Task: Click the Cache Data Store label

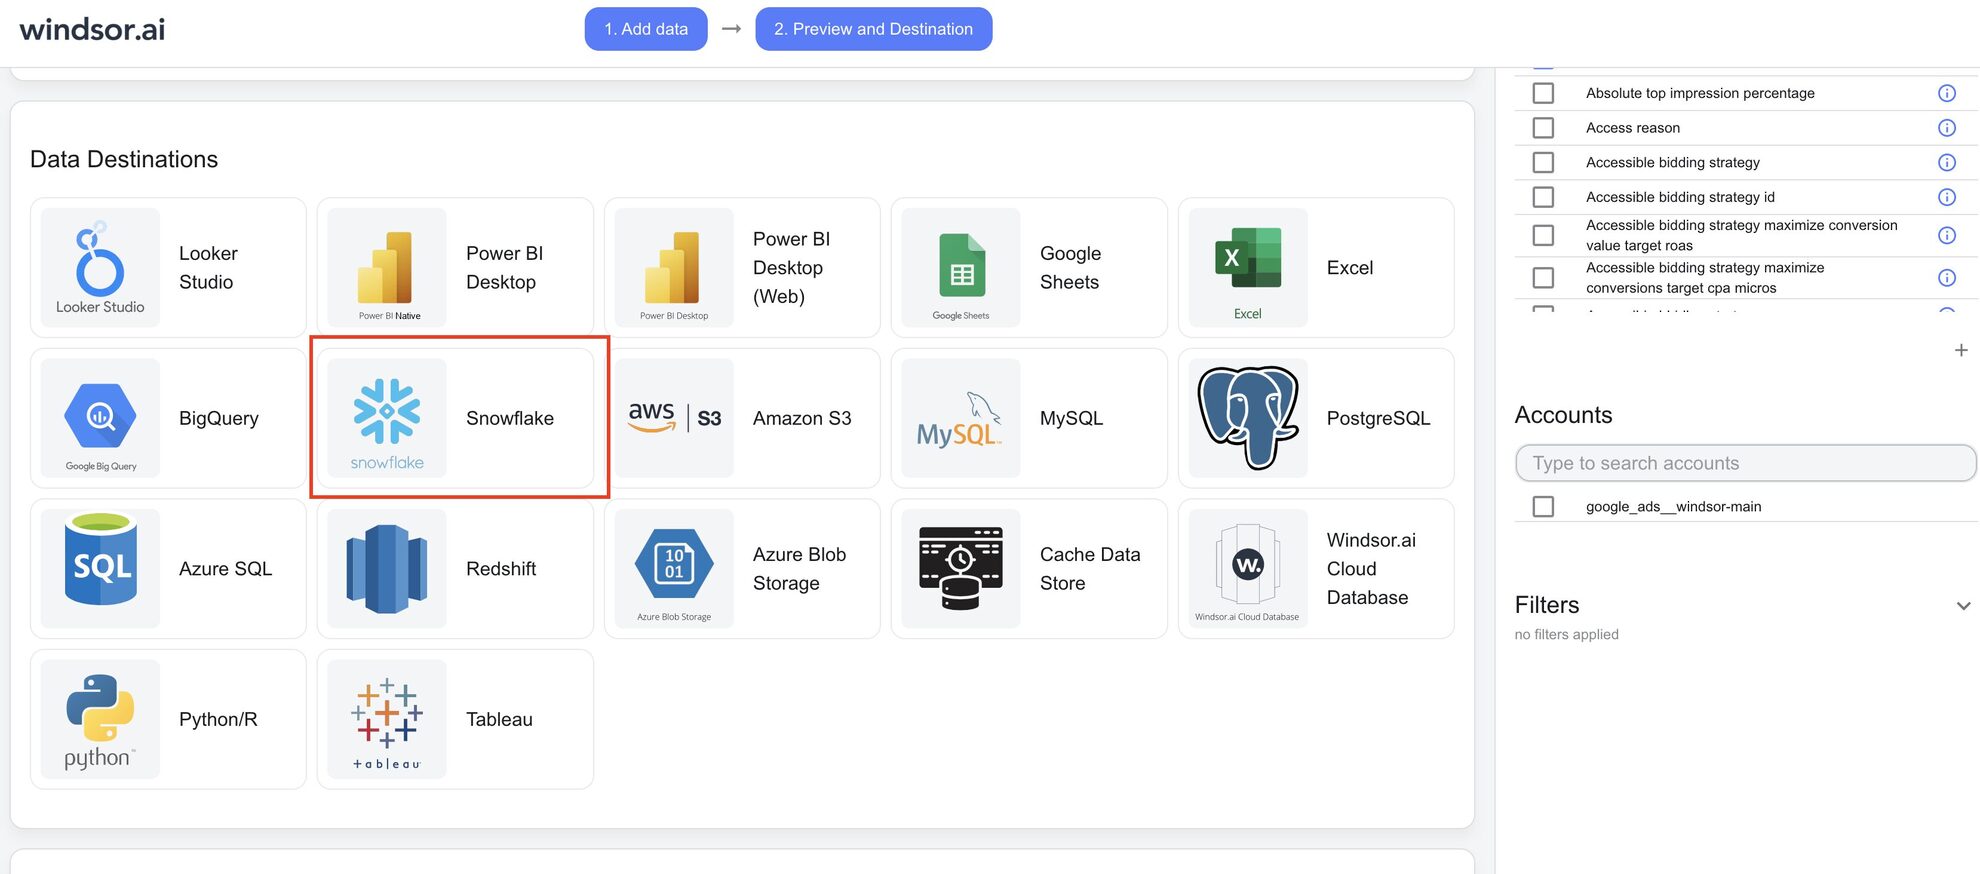Action: pyautogui.click(x=1090, y=568)
